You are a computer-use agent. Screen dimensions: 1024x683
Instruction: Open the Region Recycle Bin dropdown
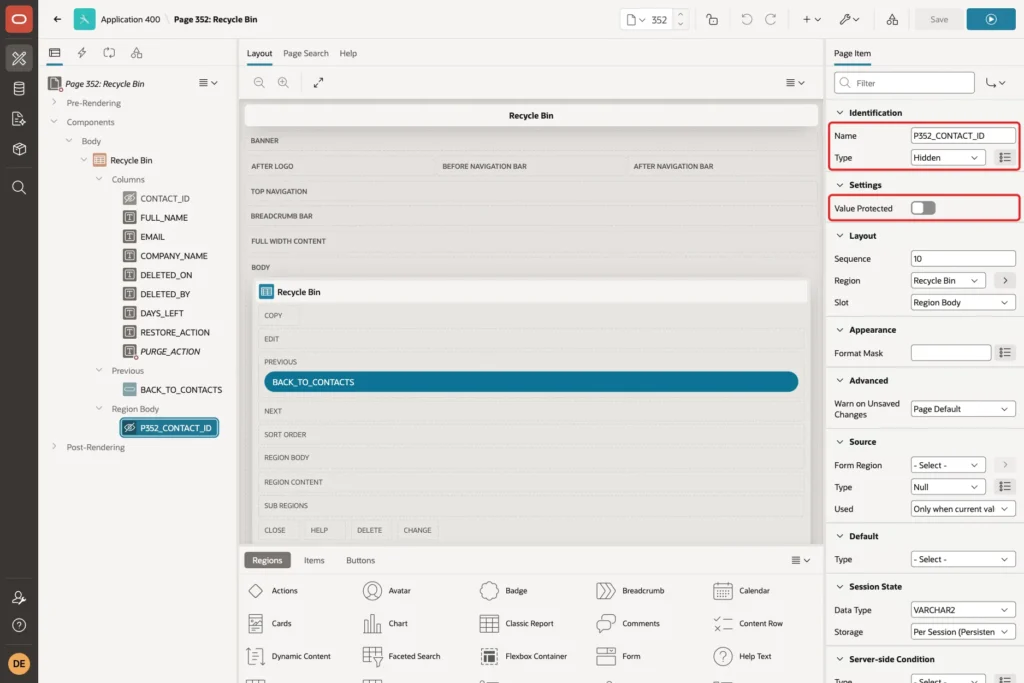point(948,280)
